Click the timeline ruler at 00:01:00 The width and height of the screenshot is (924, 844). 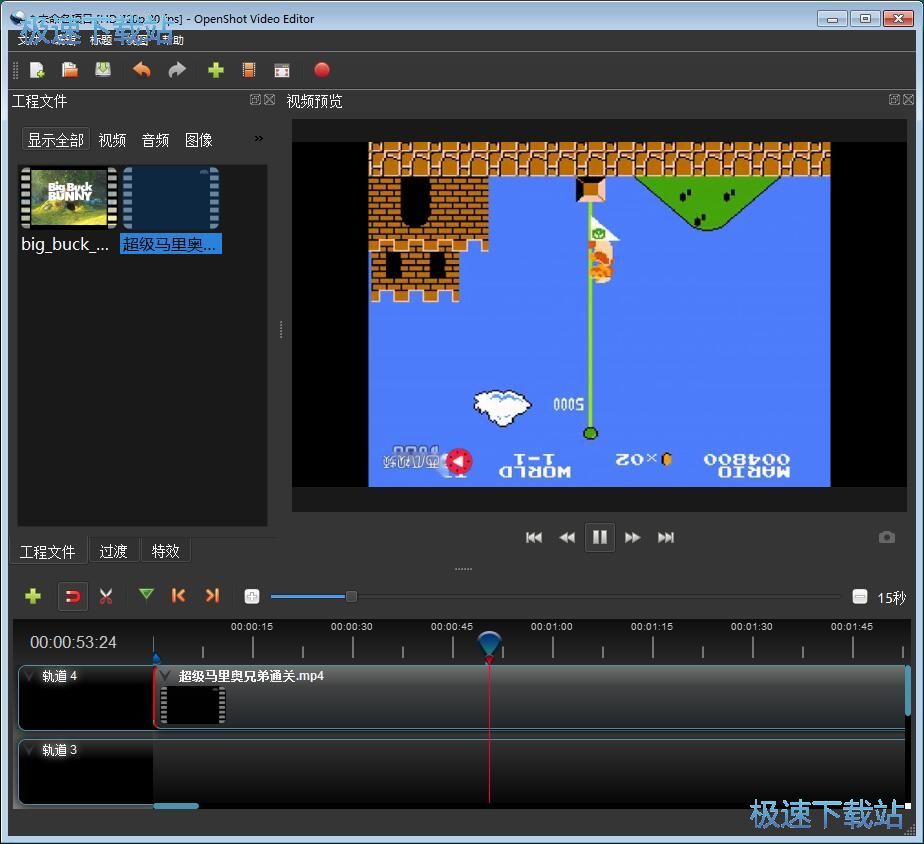[x=552, y=627]
